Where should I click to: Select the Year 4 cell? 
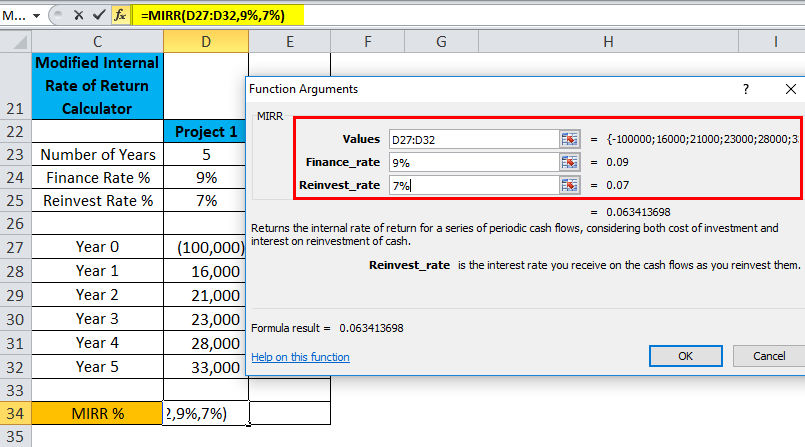(x=98, y=343)
